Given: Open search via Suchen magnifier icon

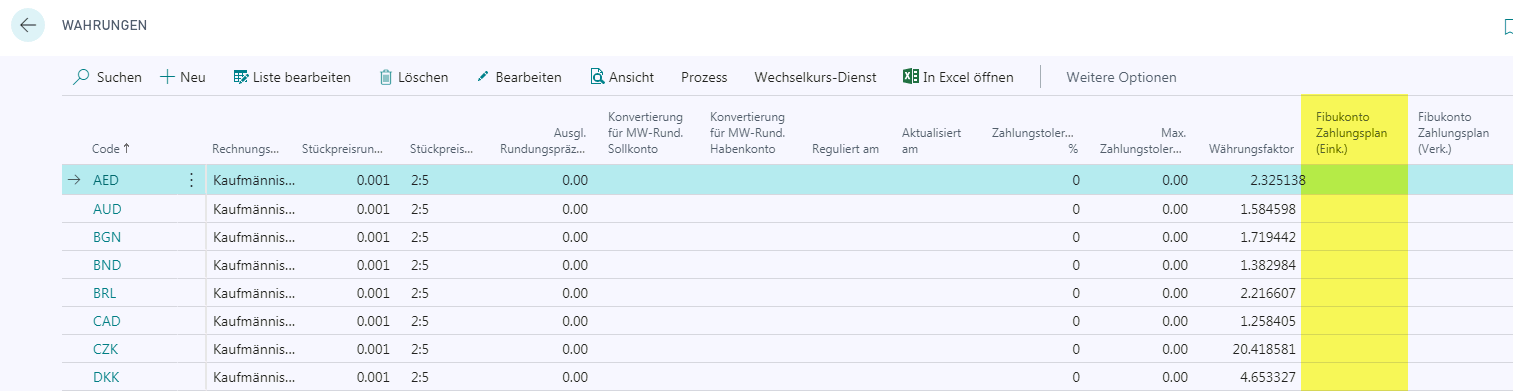Looking at the screenshot, I should coord(81,77).
